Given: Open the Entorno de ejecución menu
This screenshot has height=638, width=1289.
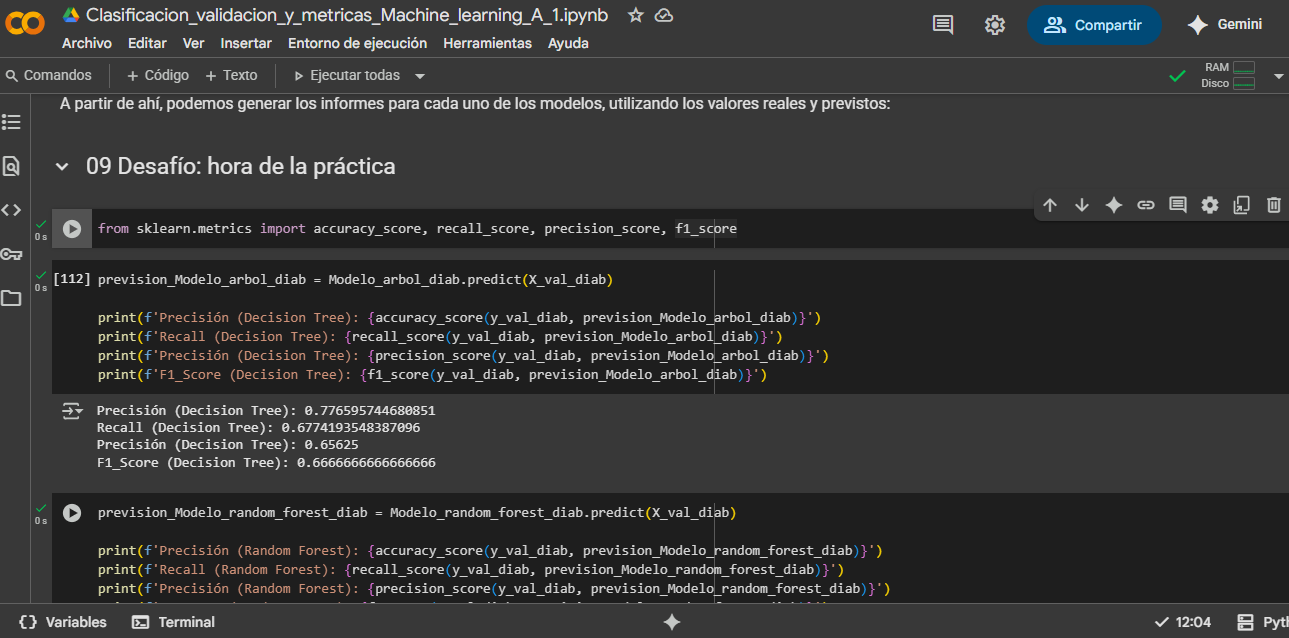Looking at the screenshot, I should [x=357, y=43].
